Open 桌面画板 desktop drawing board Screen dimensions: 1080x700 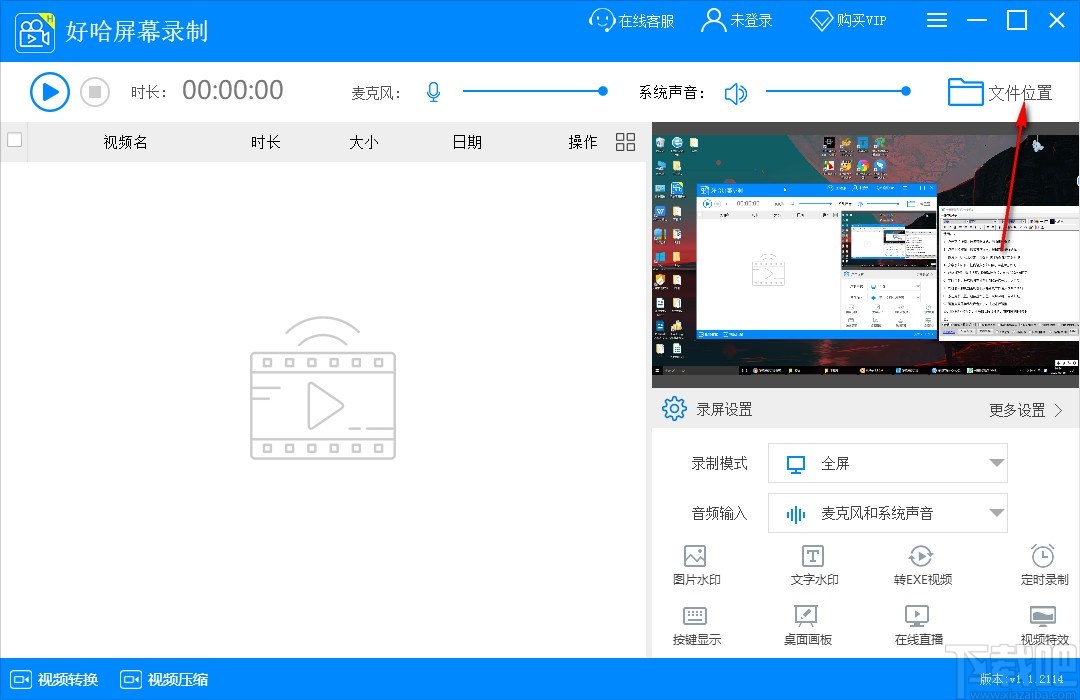point(807,625)
